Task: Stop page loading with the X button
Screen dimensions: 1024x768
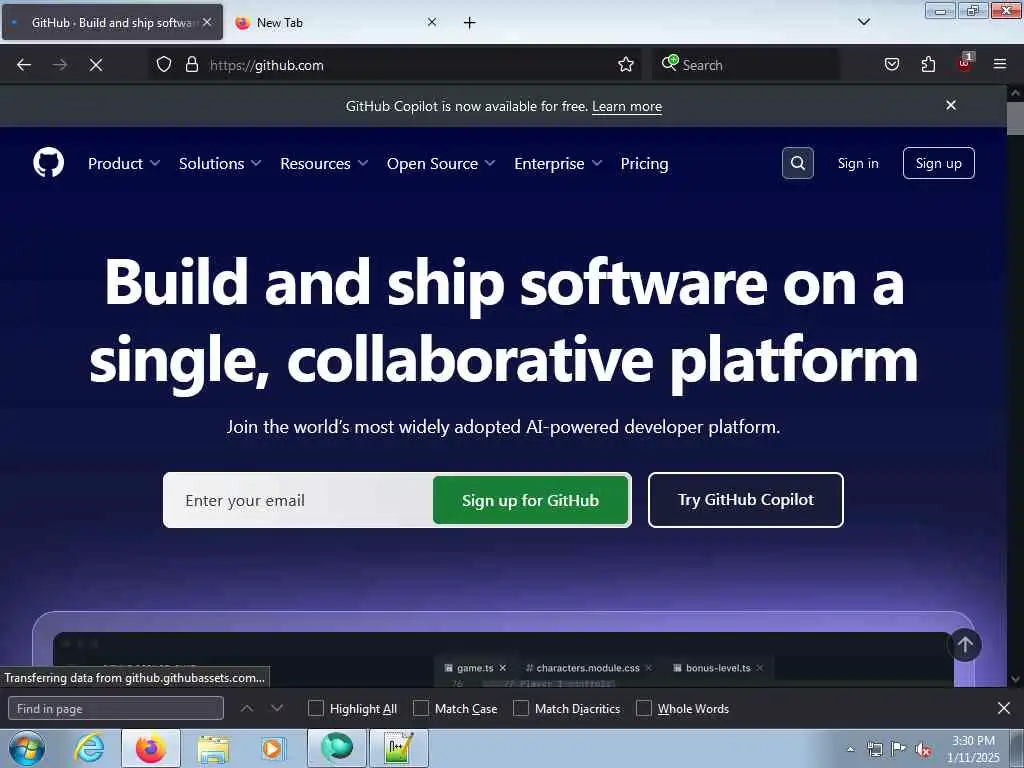Action: point(96,65)
